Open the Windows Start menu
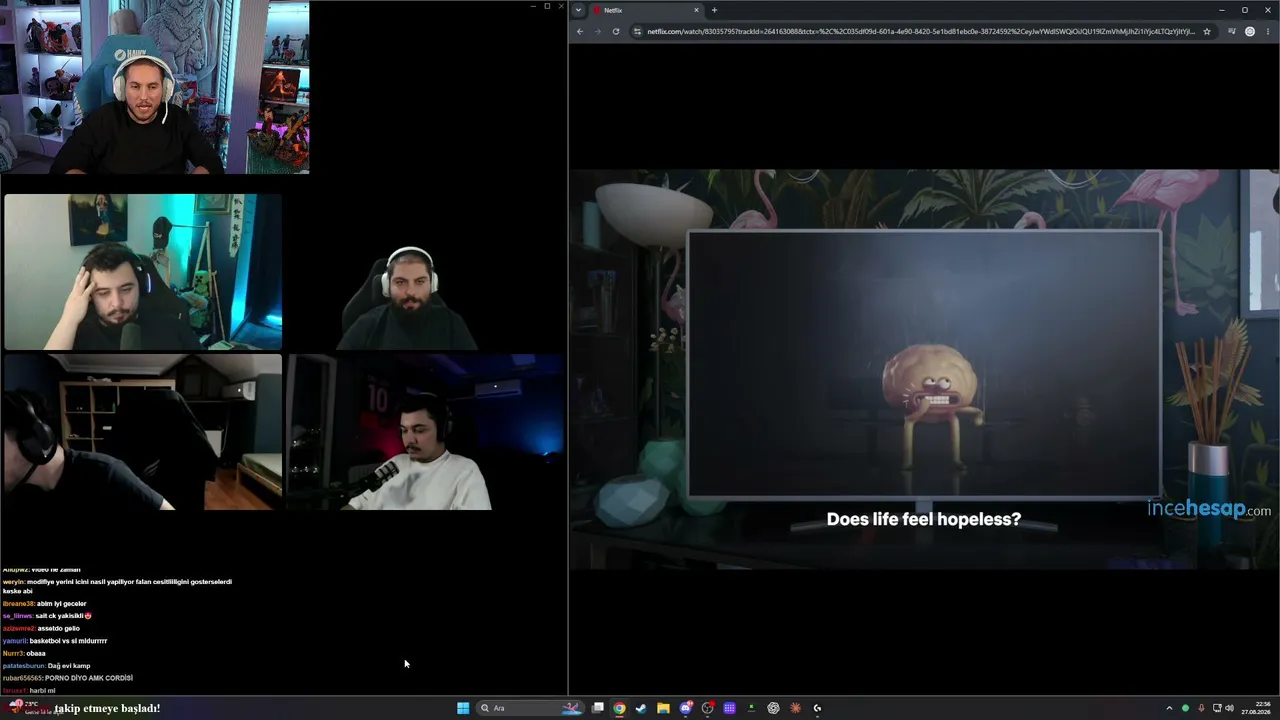The height and width of the screenshot is (720, 1280). pyautogui.click(x=463, y=708)
